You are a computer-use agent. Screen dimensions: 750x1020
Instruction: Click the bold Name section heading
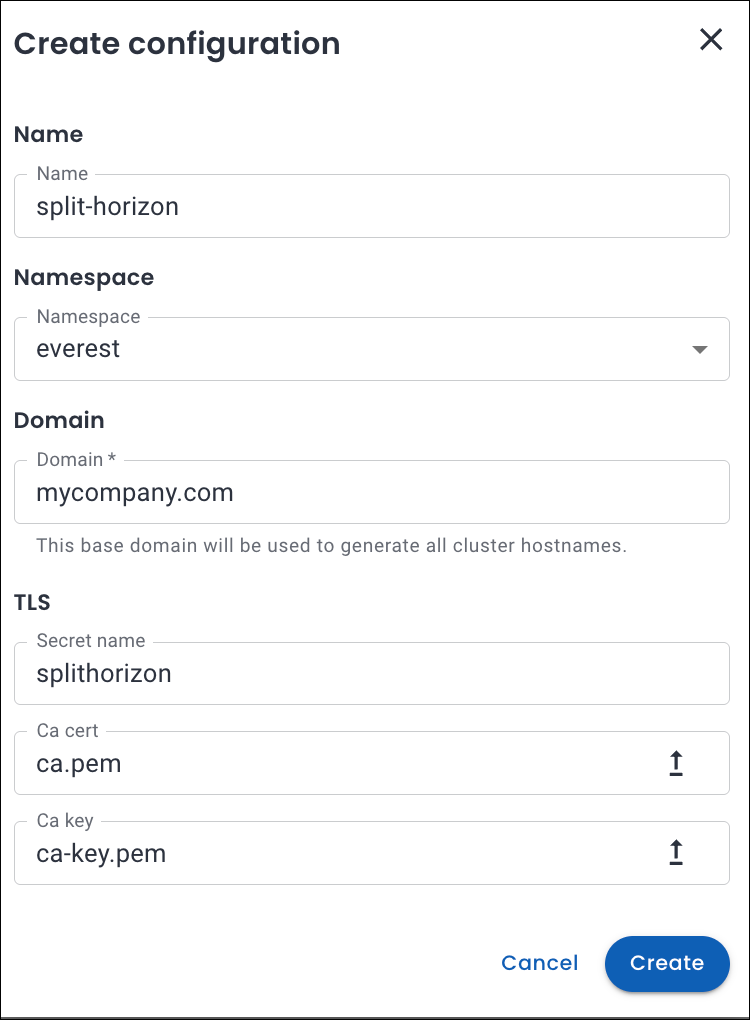48,134
